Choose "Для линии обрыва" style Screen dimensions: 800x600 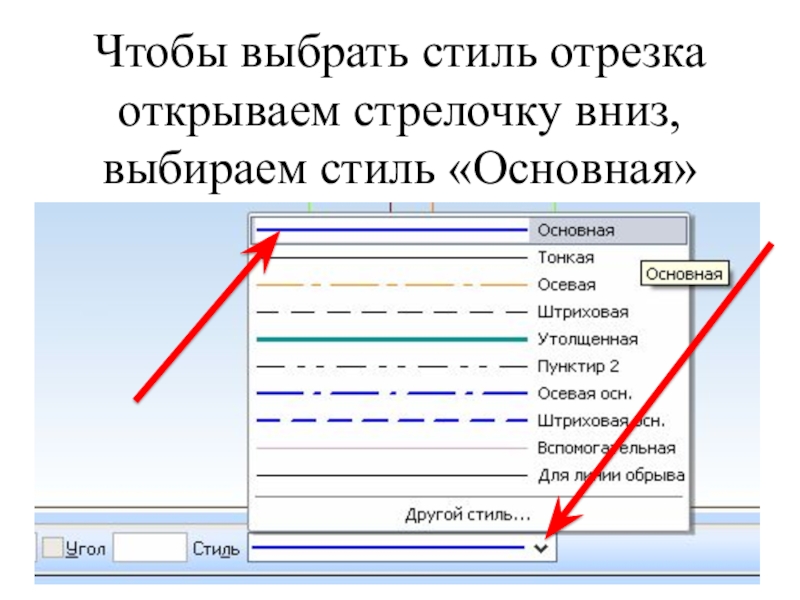(x=469, y=476)
